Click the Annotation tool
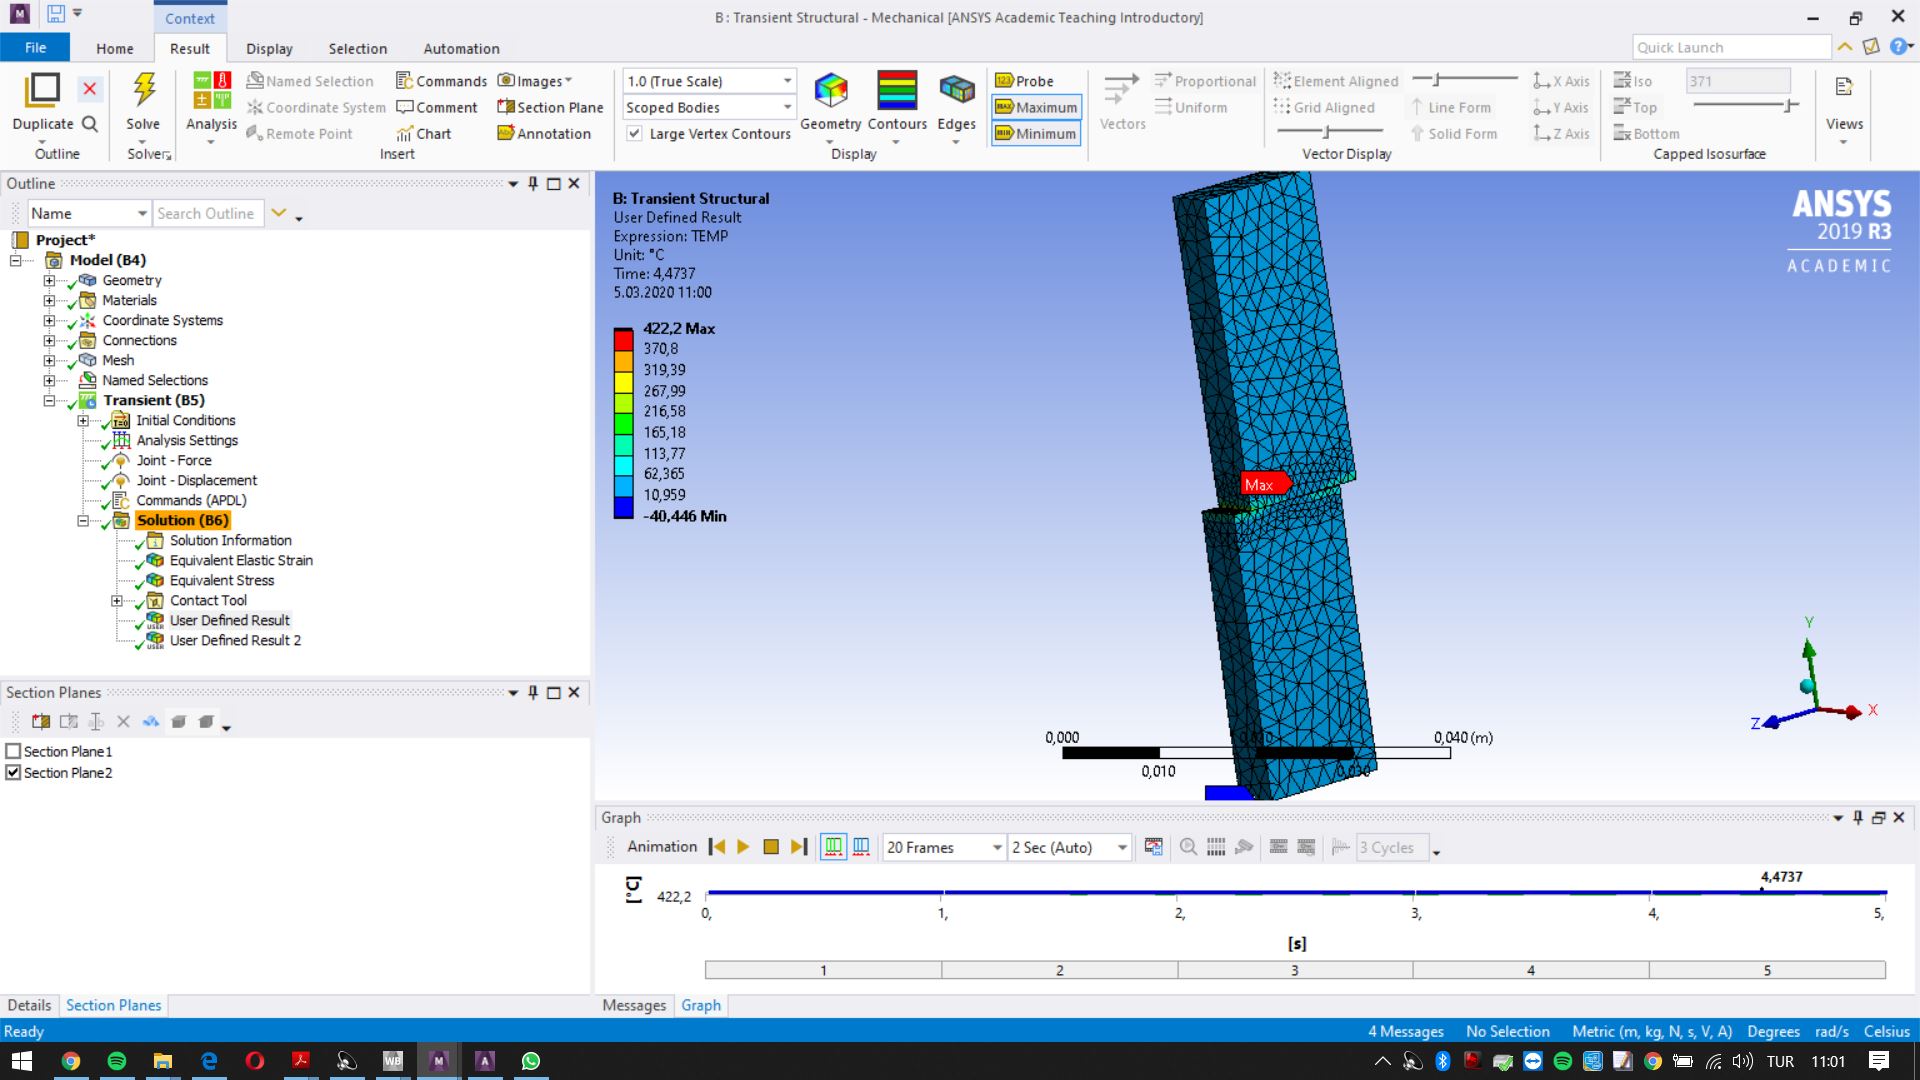 tap(546, 133)
